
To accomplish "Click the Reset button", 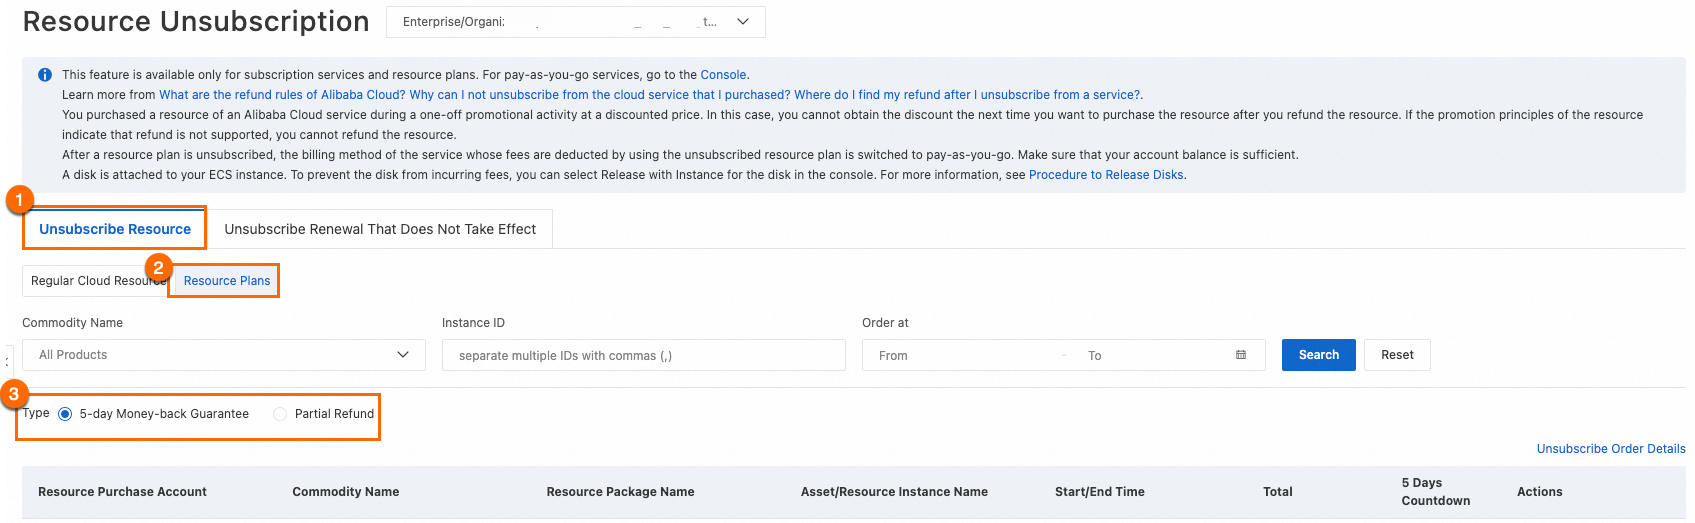I will click(1397, 355).
